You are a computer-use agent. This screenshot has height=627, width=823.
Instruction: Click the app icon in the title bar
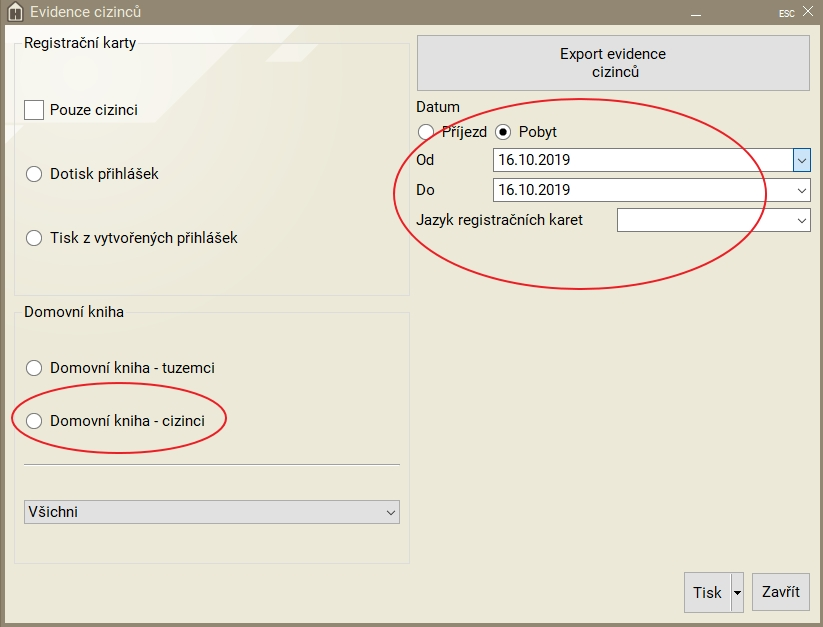pyautogui.click(x=15, y=12)
